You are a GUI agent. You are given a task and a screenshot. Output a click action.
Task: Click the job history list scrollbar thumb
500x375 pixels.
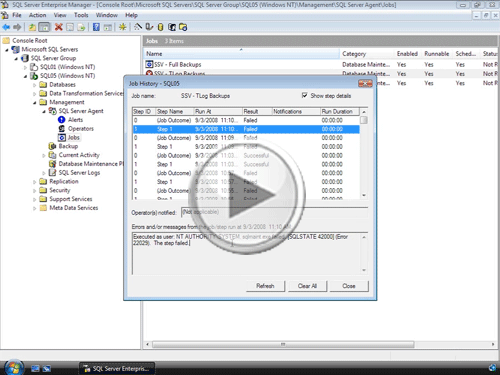tap(364, 120)
